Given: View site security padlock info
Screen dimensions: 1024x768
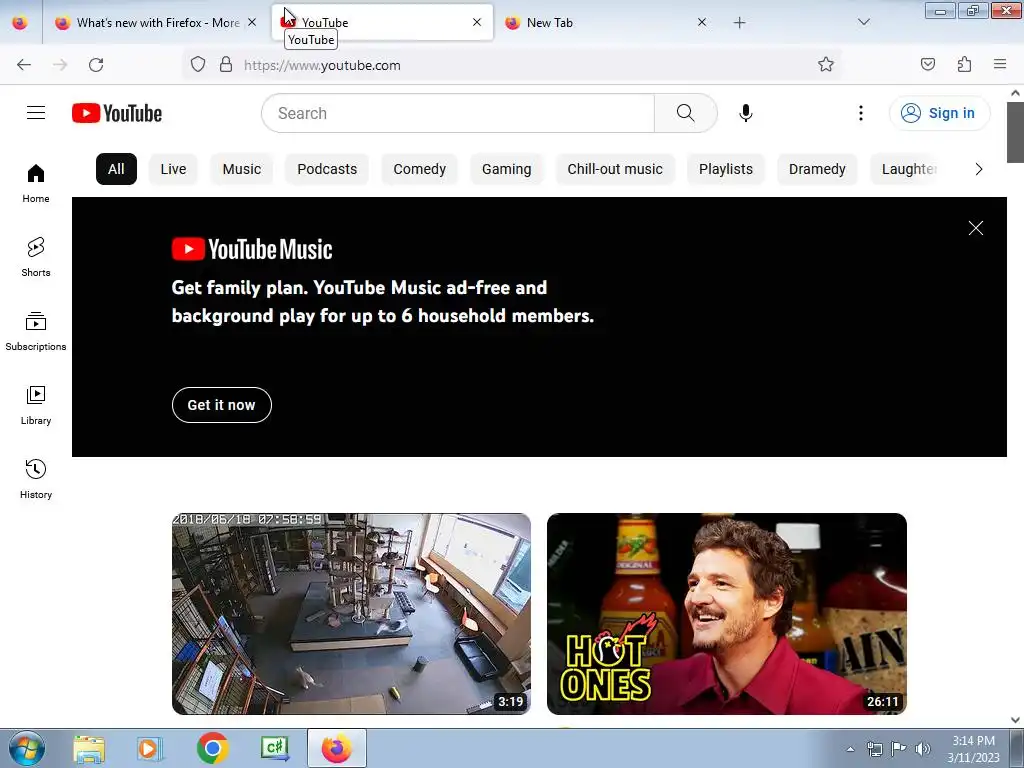Looking at the screenshot, I should point(226,65).
